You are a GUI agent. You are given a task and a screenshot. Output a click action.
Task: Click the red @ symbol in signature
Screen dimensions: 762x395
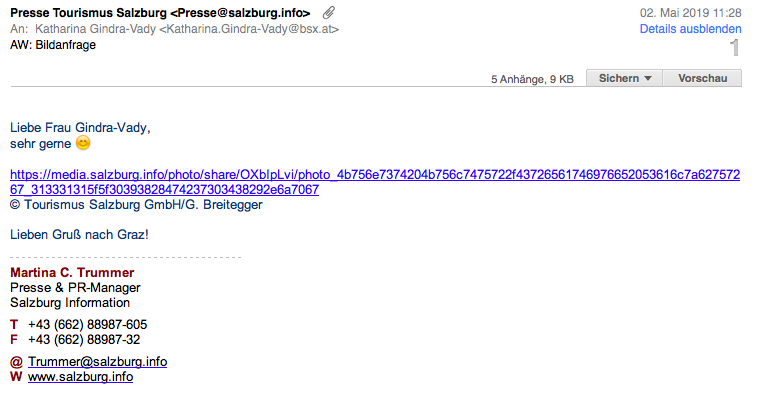pos(16,361)
